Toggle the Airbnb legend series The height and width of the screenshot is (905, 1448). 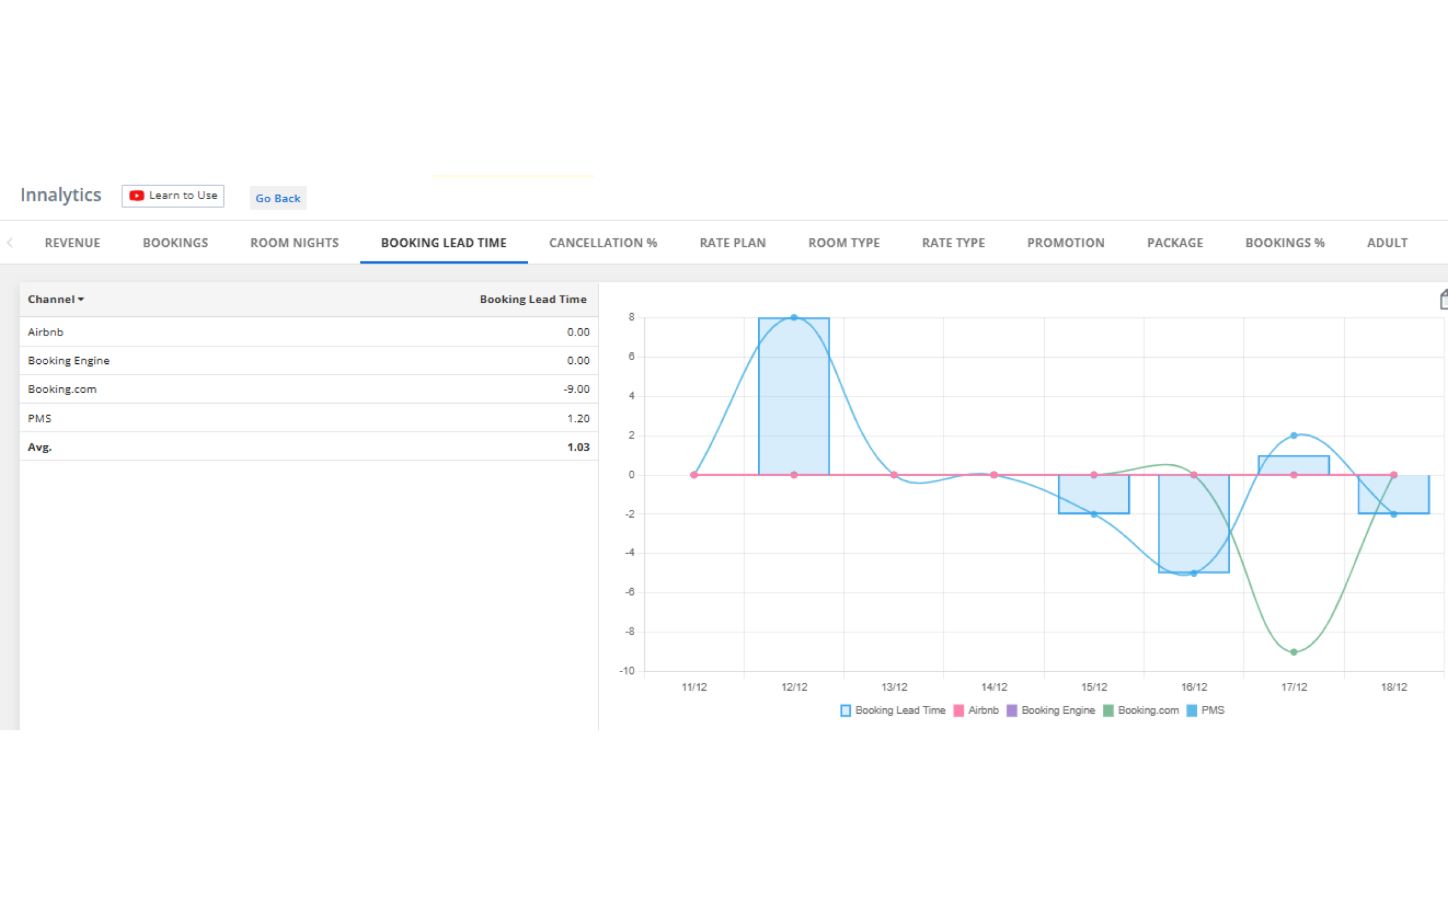pos(976,711)
